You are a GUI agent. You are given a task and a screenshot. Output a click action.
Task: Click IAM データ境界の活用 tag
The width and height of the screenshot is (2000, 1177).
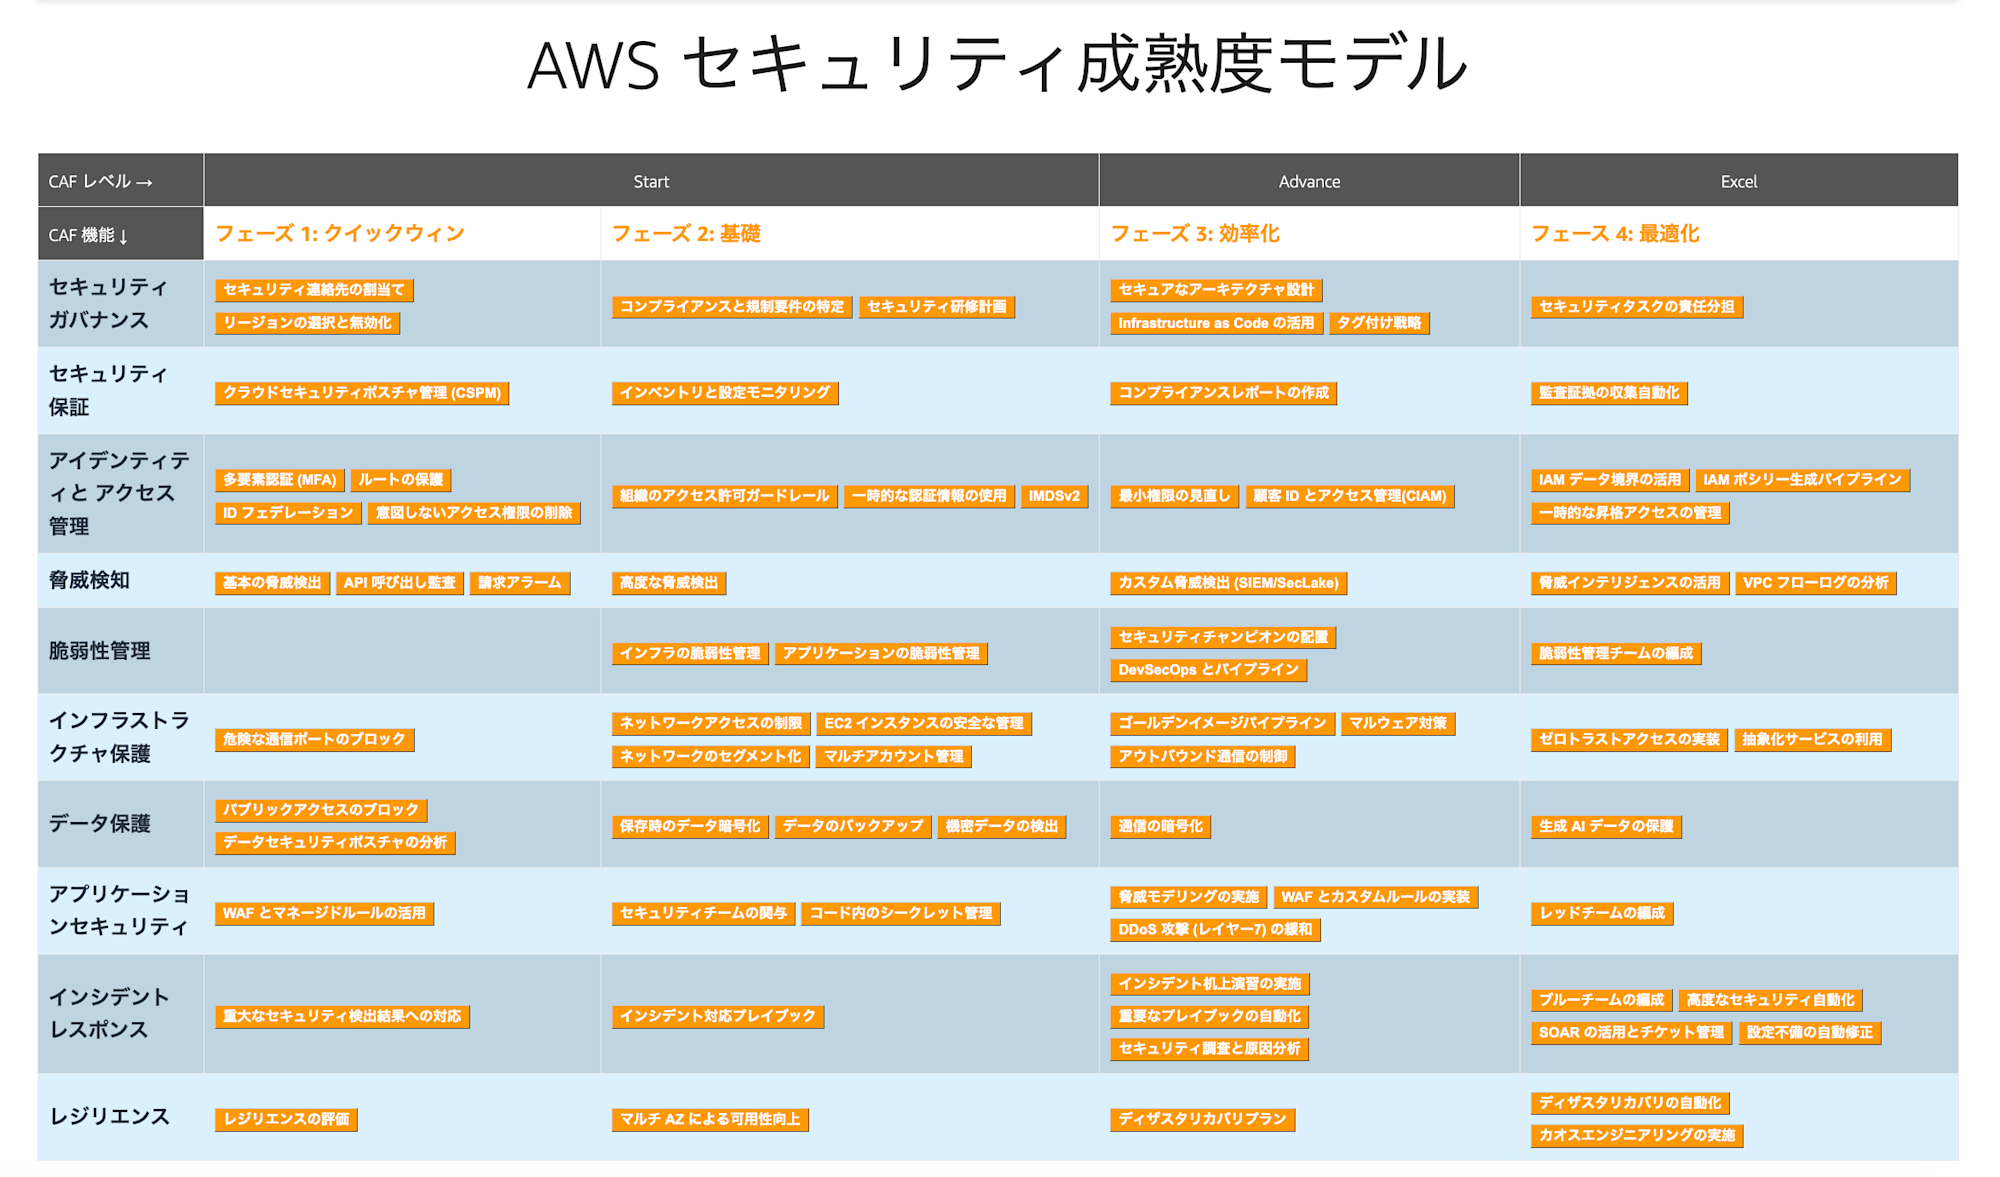(x=1610, y=480)
